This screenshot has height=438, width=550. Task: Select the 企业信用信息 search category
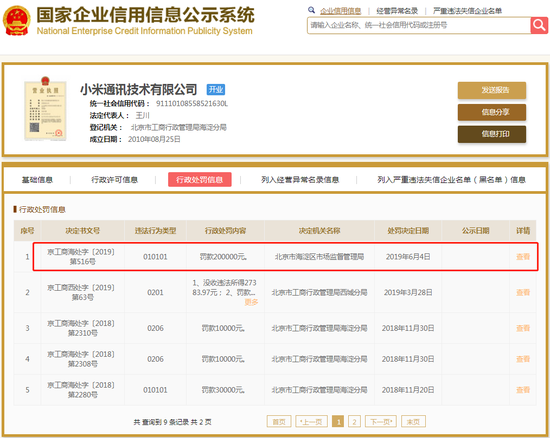tap(341, 11)
